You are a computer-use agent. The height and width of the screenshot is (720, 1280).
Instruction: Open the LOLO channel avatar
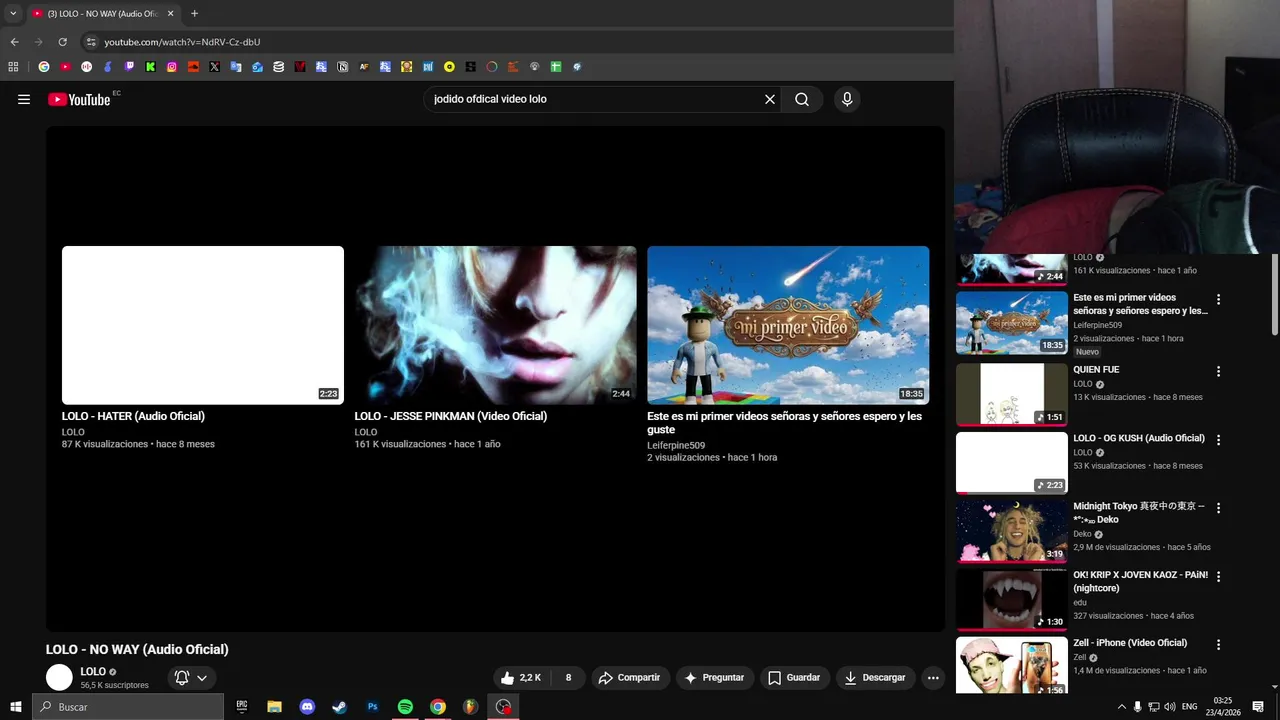tap(60, 677)
